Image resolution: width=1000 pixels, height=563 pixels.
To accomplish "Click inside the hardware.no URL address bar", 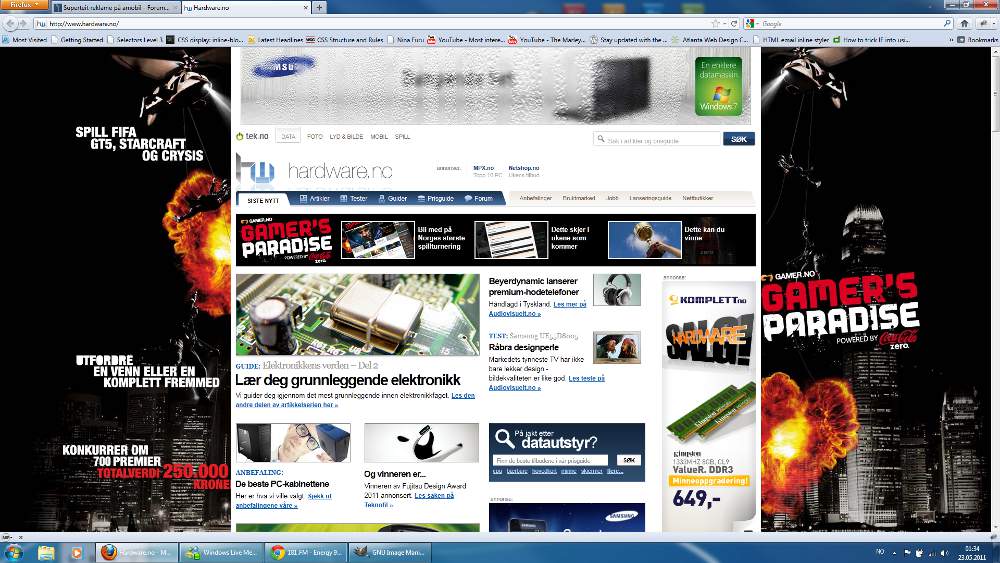I will pos(376,24).
